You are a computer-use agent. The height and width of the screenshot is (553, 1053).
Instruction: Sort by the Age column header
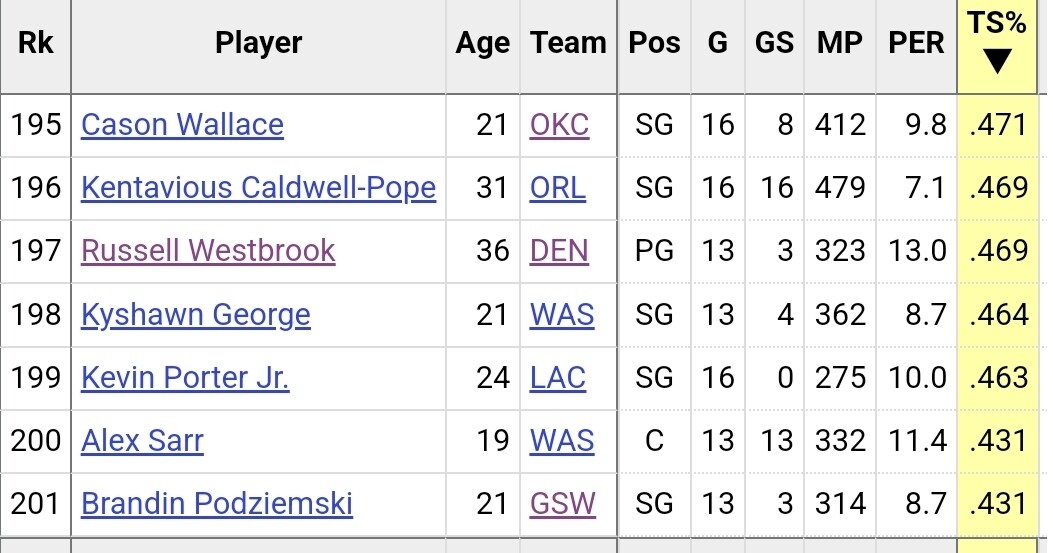pos(482,43)
